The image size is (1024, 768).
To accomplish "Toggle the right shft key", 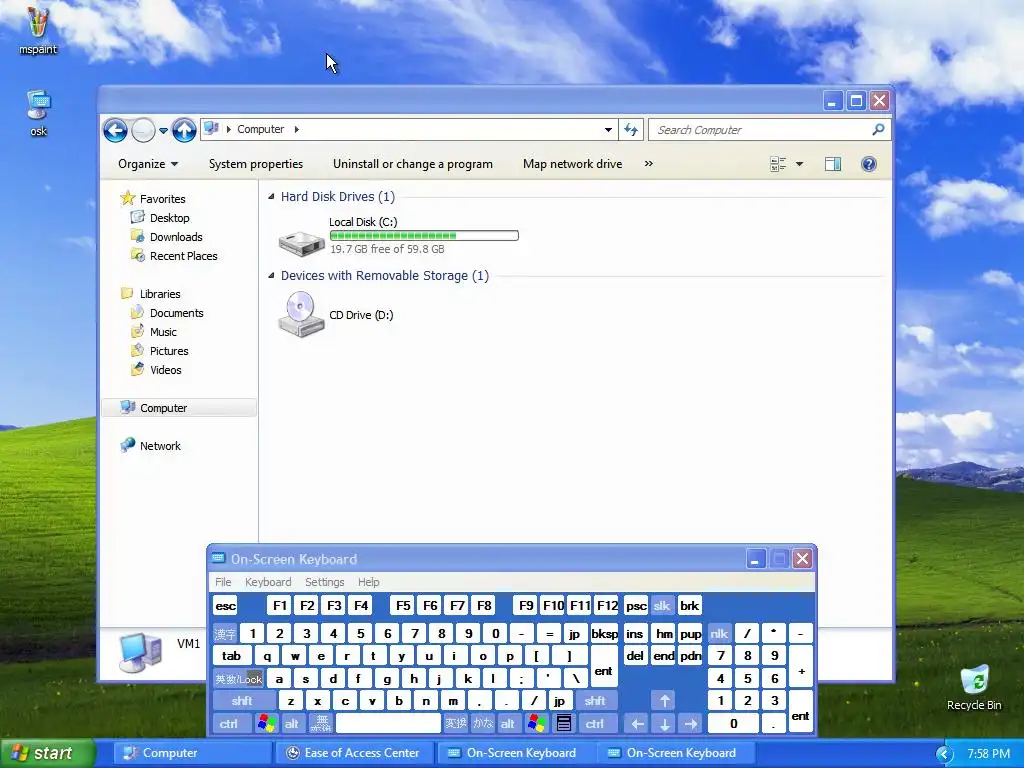I will click(x=594, y=701).
